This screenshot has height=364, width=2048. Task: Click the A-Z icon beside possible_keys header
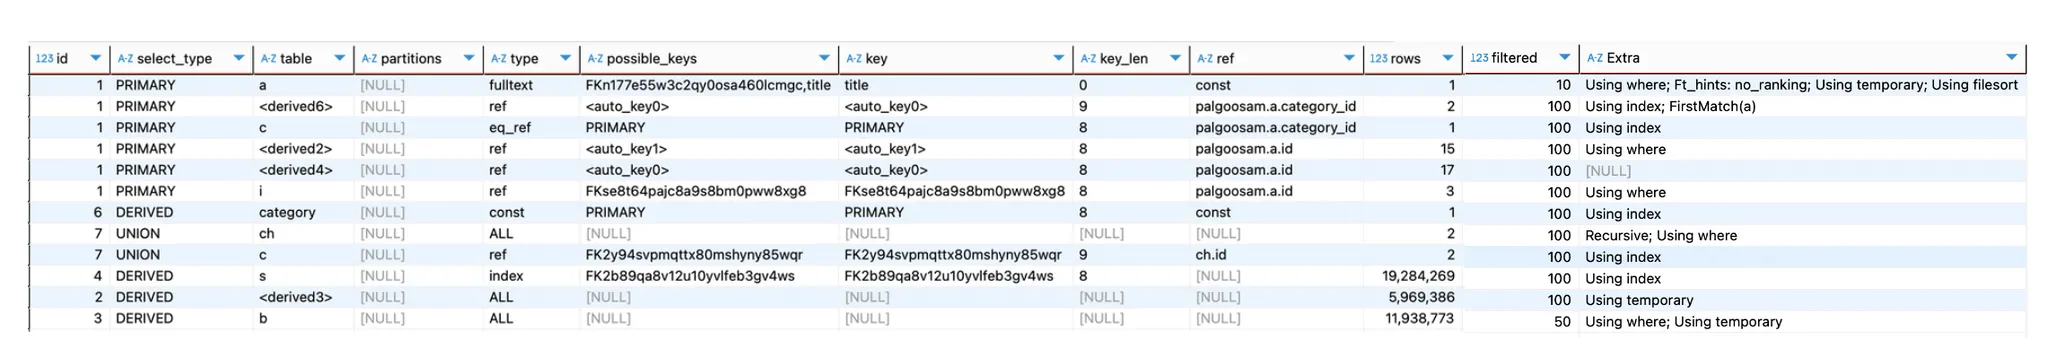(595, 59)
